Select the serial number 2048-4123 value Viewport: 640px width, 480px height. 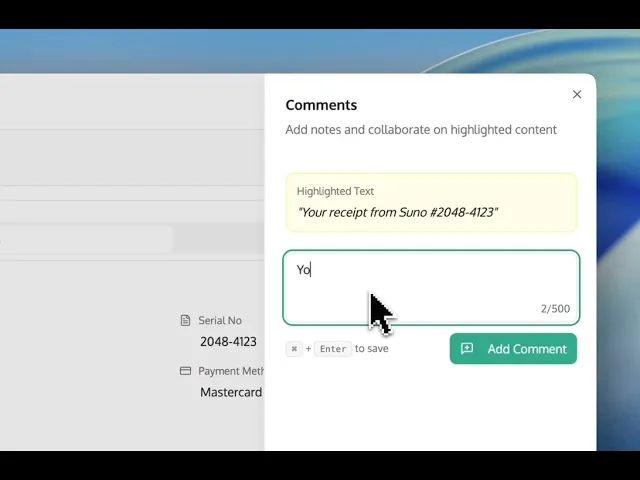(x=228, y=341)
